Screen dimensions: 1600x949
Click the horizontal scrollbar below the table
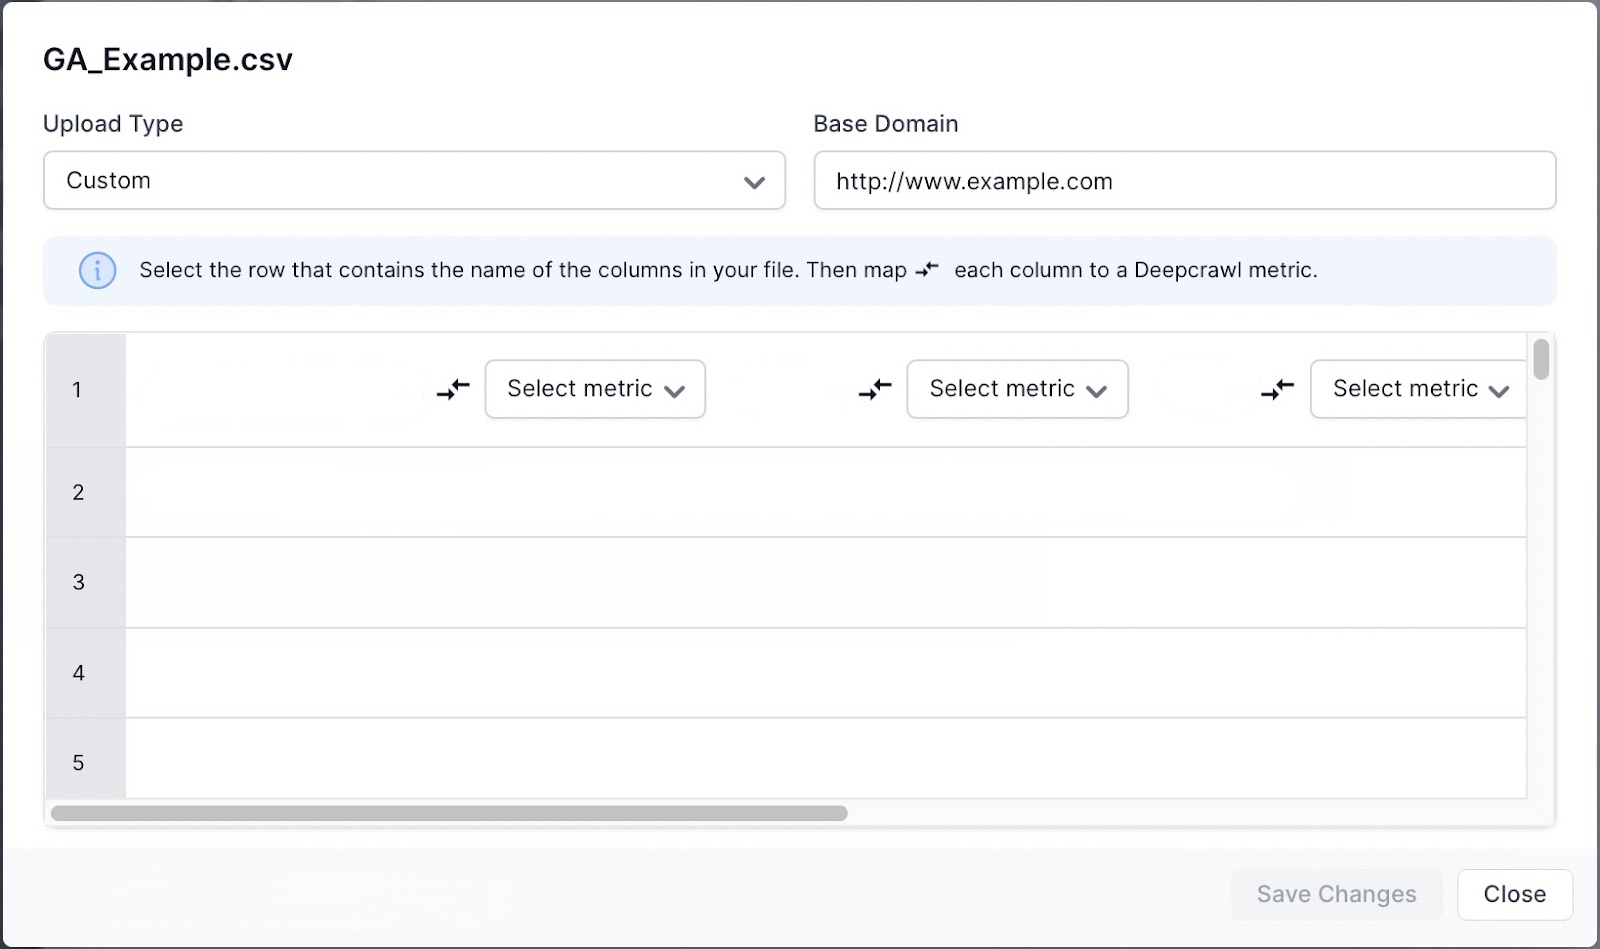tap(450, 812)
